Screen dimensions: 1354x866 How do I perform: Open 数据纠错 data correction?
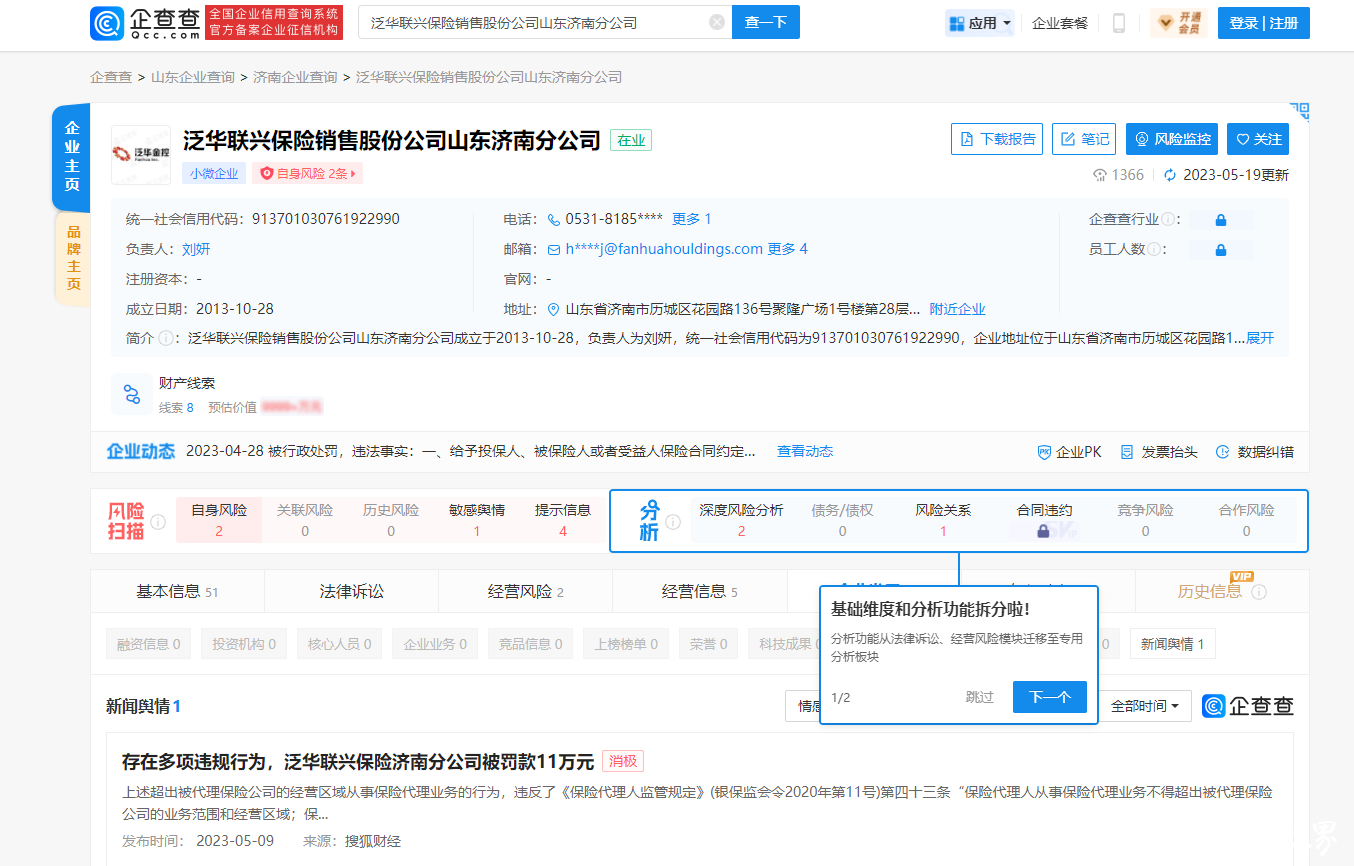(x=1255, y=452)
